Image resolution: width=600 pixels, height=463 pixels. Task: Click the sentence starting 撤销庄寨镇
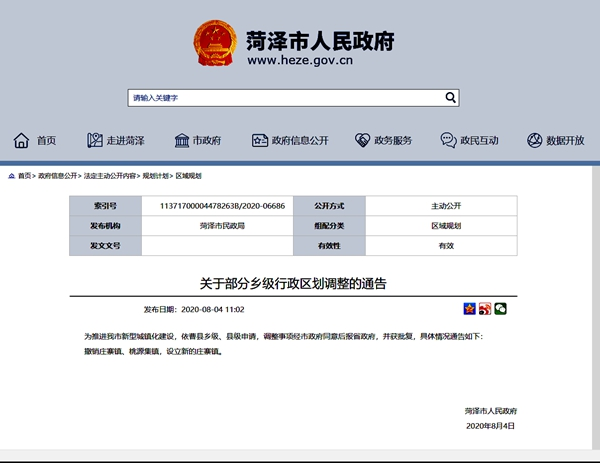click(153, 351)
